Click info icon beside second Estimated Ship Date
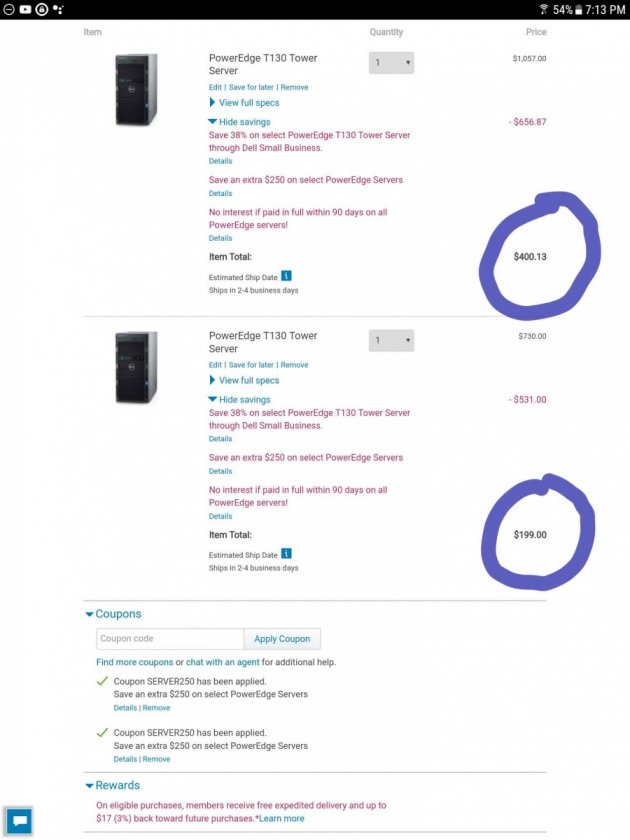This screenshot has height=840, width=630. click(287, 553)
